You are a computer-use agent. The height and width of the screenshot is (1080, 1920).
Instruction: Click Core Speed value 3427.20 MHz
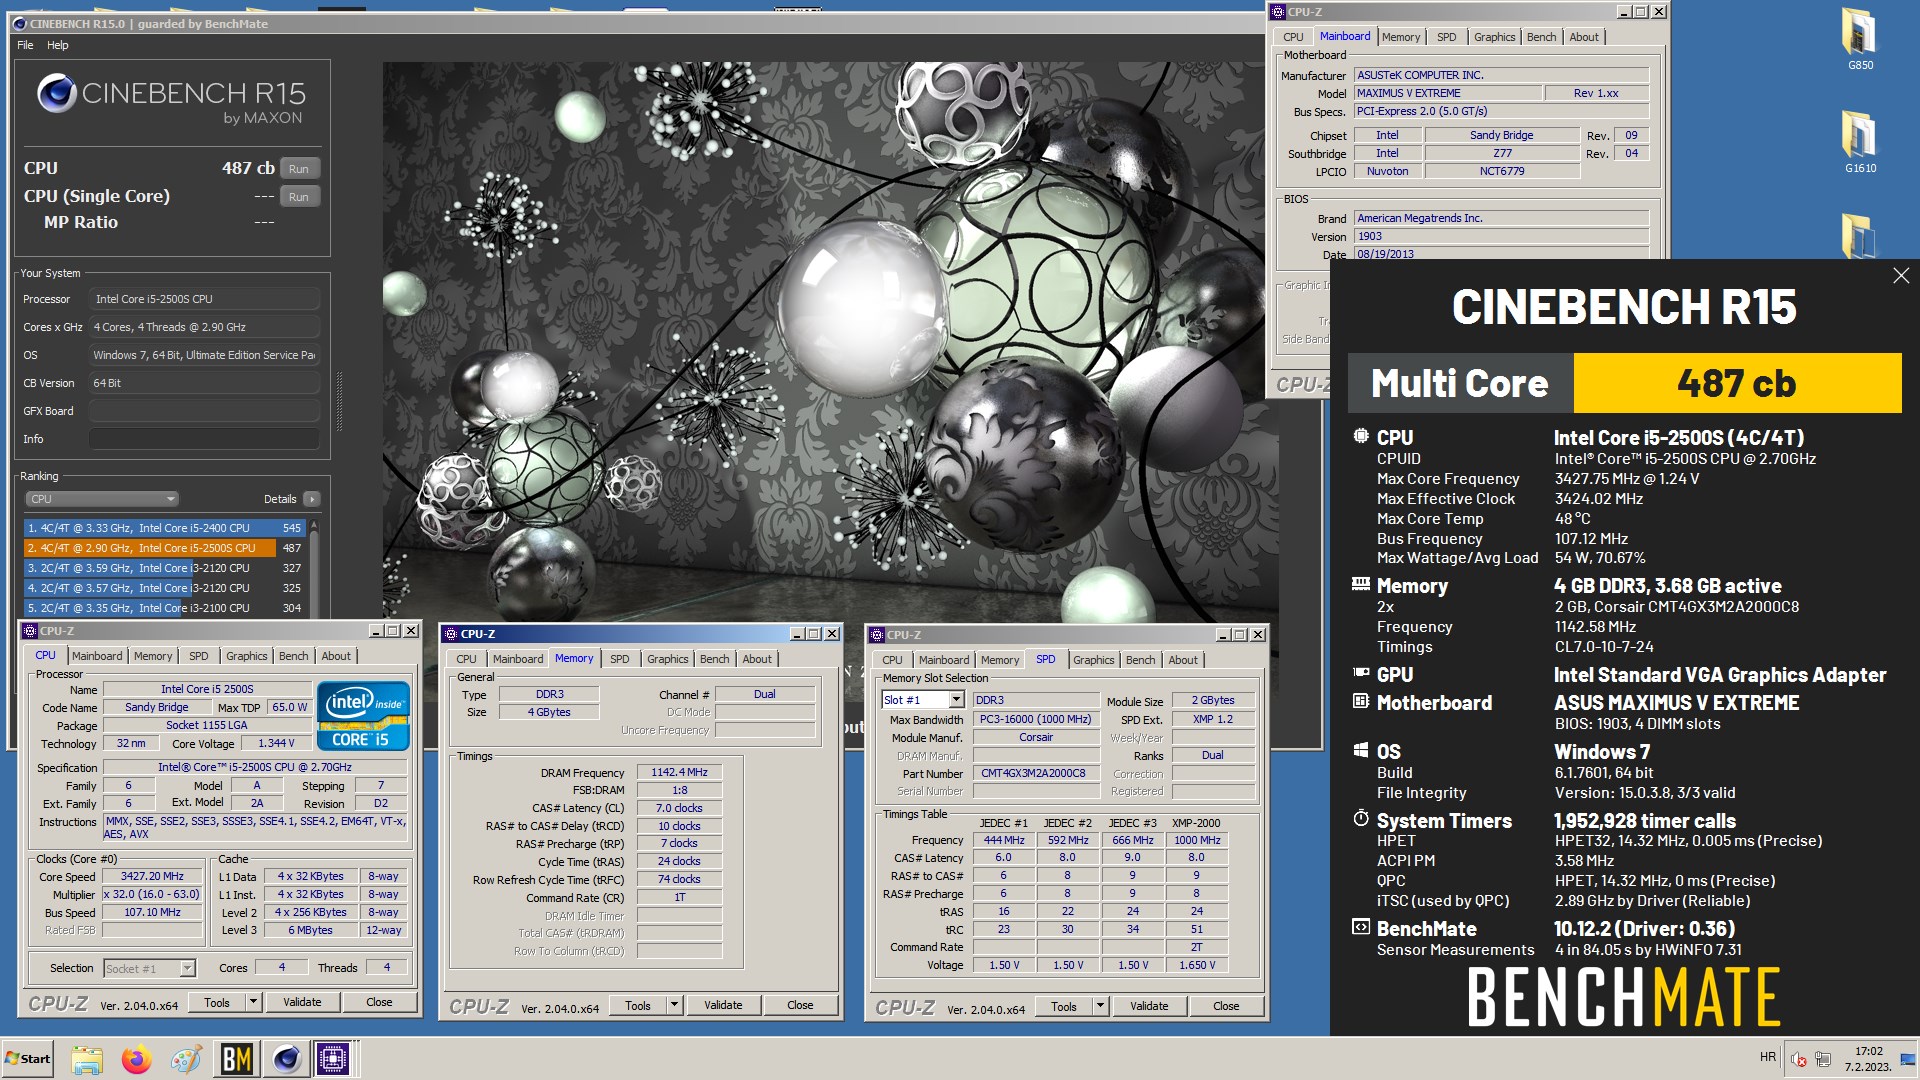[153, 876]
